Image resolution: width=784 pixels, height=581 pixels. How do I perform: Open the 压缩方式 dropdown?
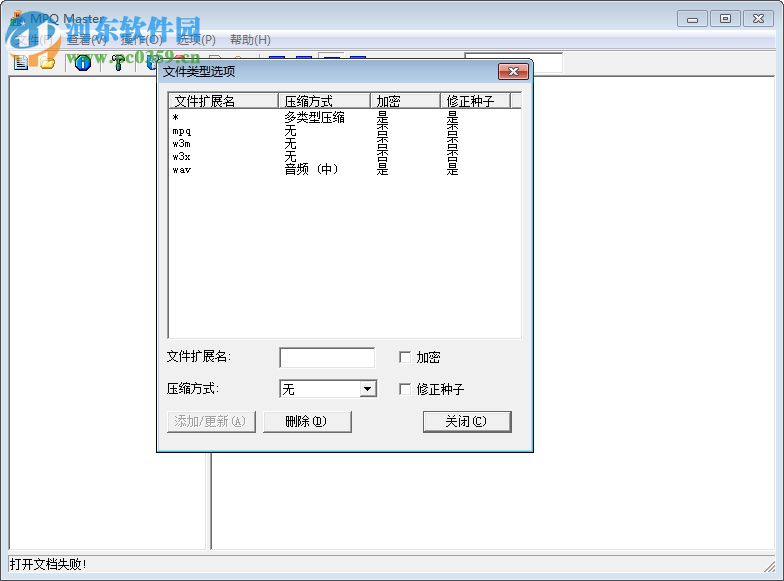click(368, 389)
